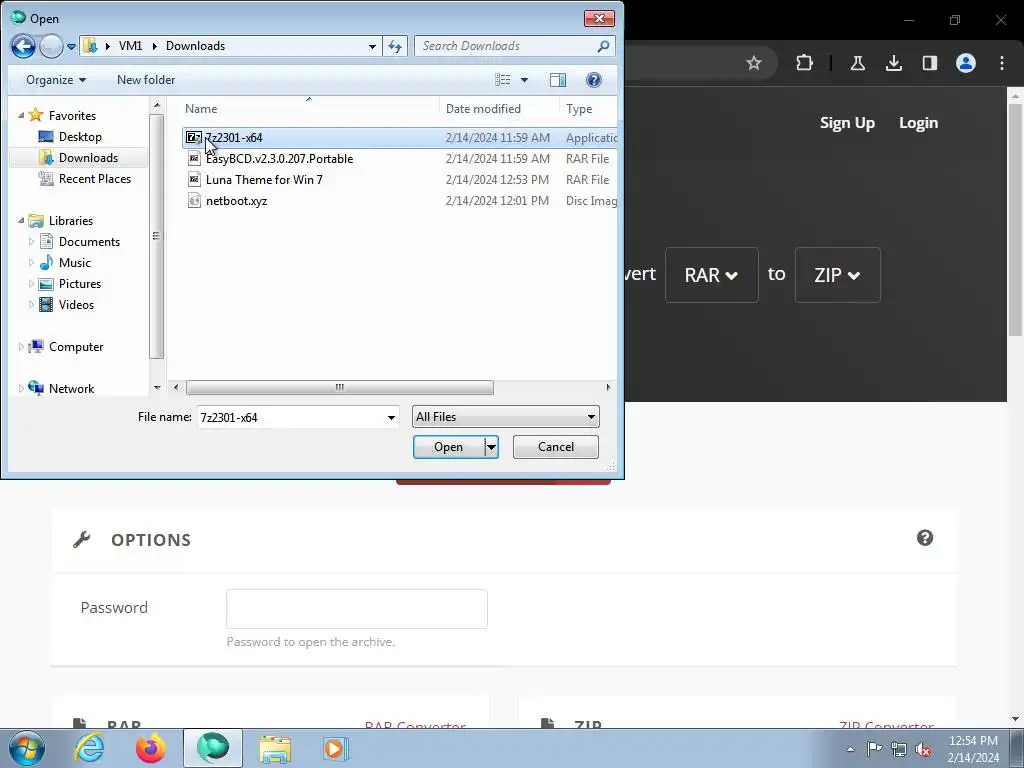Image resolution: width=1024 pixels, height=768 pixels.
Task: Click the muted volume tray icon
Action: (x=923, y=749)
